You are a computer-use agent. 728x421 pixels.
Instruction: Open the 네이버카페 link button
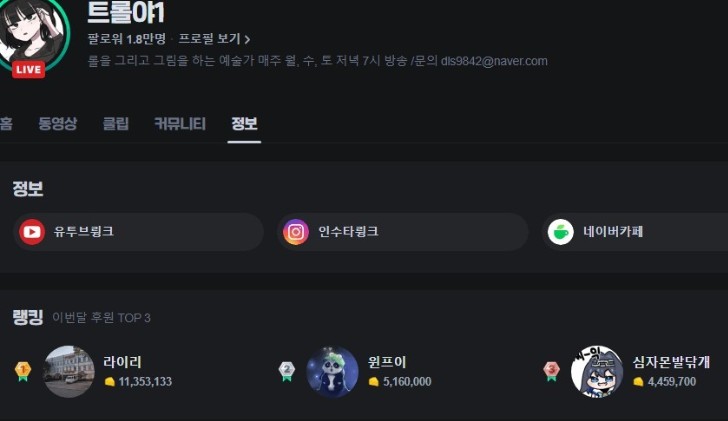(635, 232)
